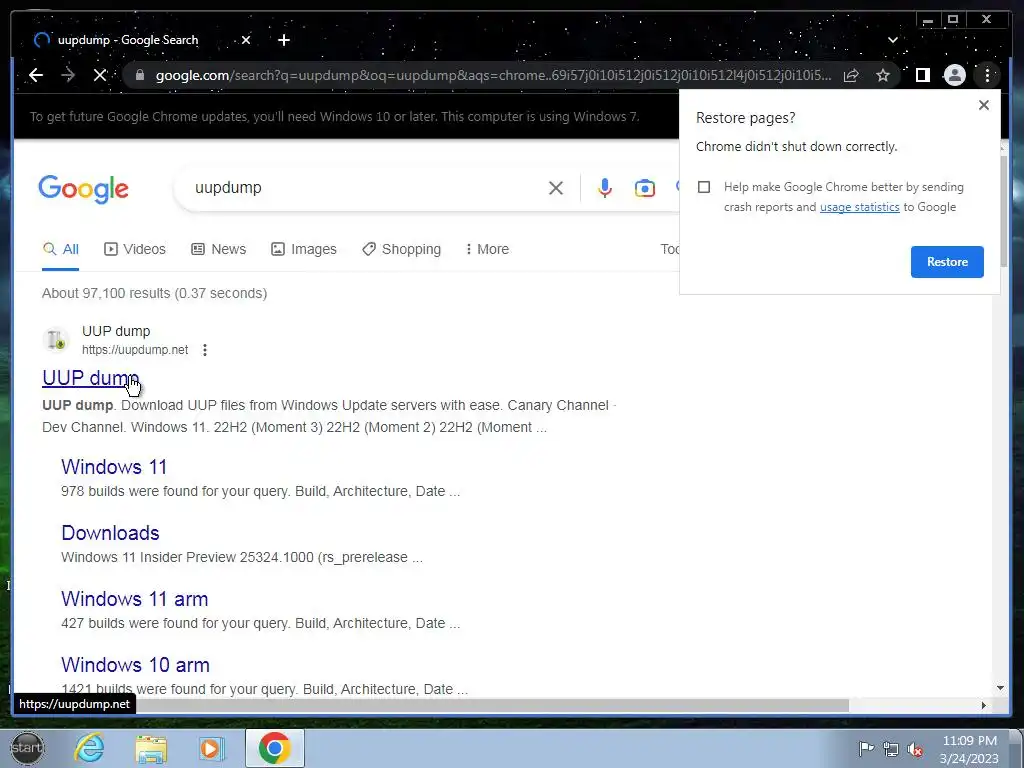
Task: Open the Windows 11 arm sitelink
Action: [x=135, y=599]
